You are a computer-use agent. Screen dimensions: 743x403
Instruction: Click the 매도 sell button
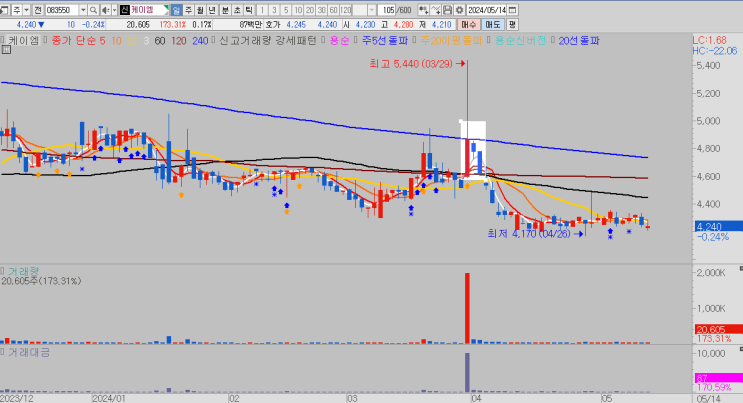[x=493, y=25]
